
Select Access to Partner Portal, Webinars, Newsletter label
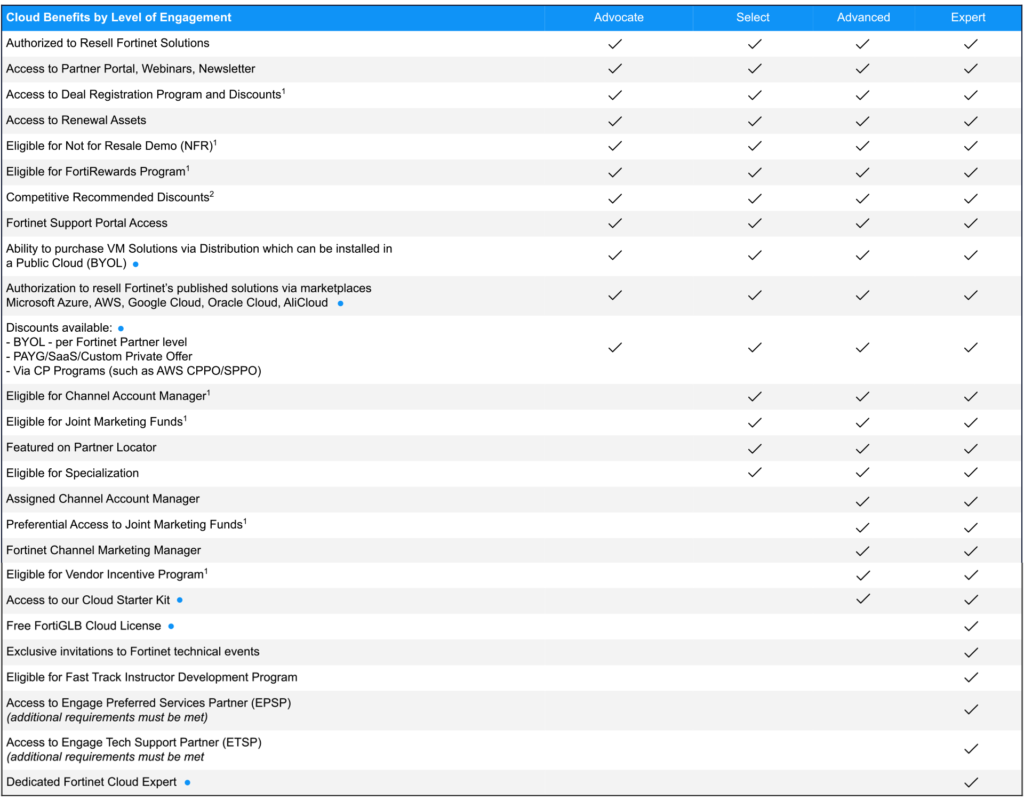(x=131, y=69)
